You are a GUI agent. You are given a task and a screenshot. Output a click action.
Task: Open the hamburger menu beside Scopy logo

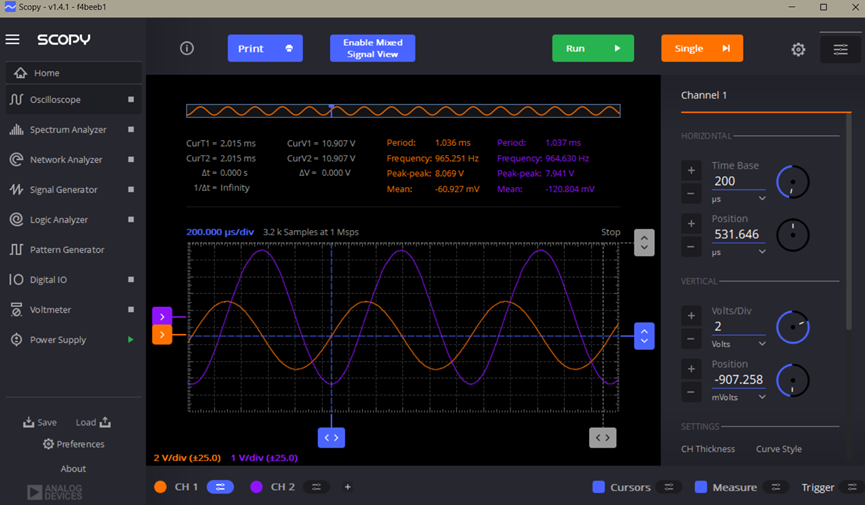click(12, 40)
